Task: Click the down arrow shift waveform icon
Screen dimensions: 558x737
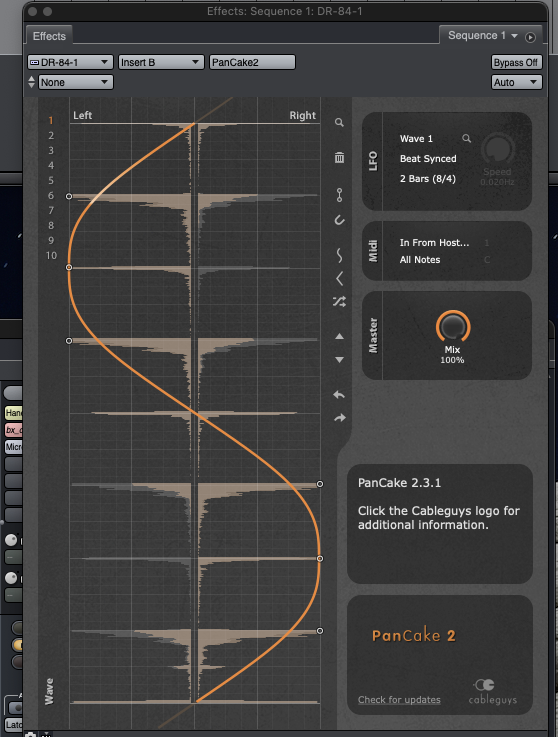Action: pyautogui.click(x=339, y=360)
